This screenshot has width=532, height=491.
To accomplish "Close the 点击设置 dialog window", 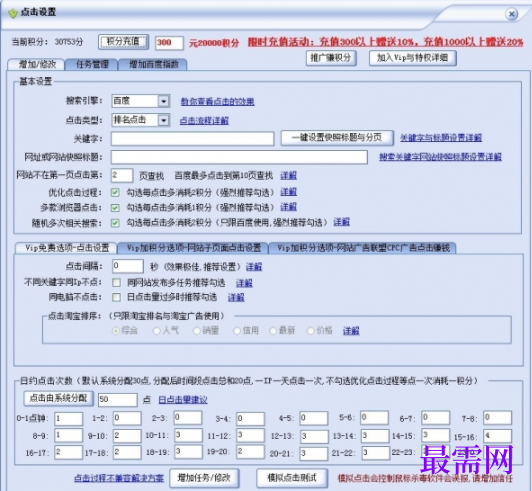I will (x=511, y=14).
